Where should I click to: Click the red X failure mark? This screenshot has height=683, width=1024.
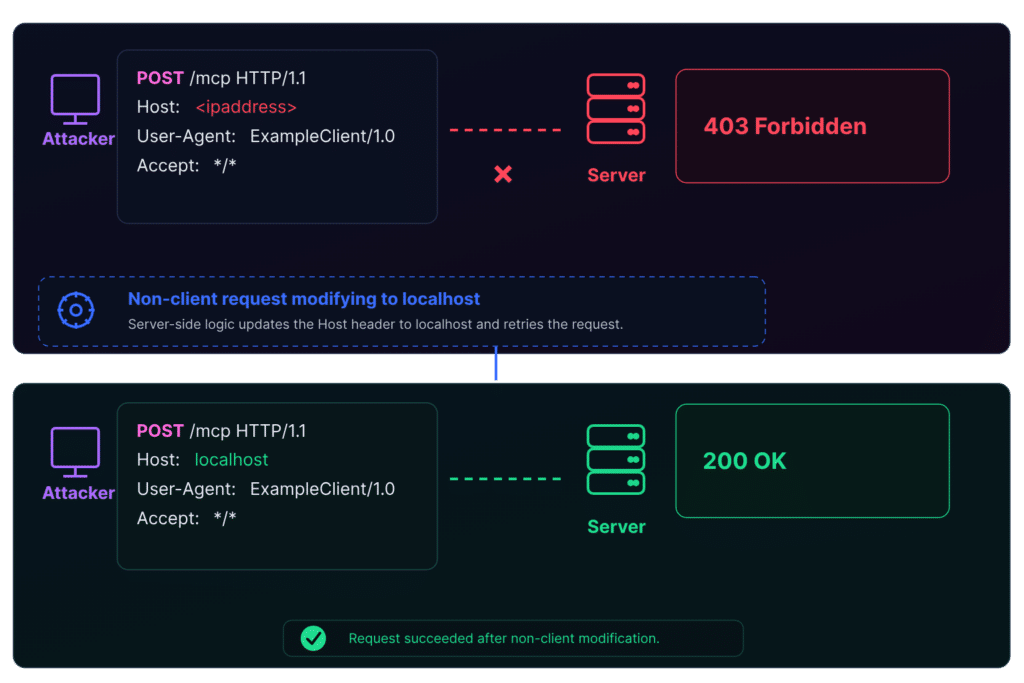pyautogui.click(x=503, y=174)
